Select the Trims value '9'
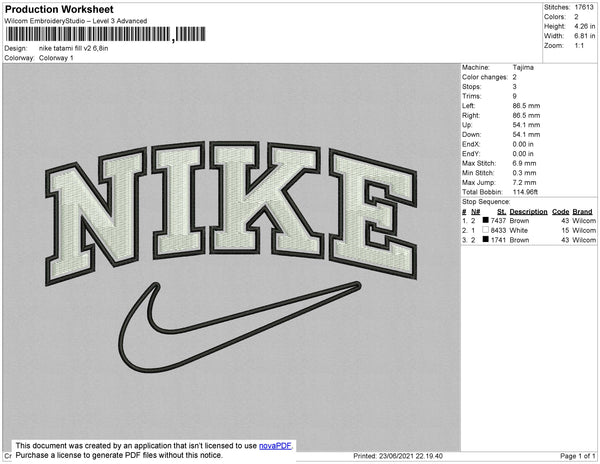Screen dimensions: 600x464 click(x=515, y=96)
